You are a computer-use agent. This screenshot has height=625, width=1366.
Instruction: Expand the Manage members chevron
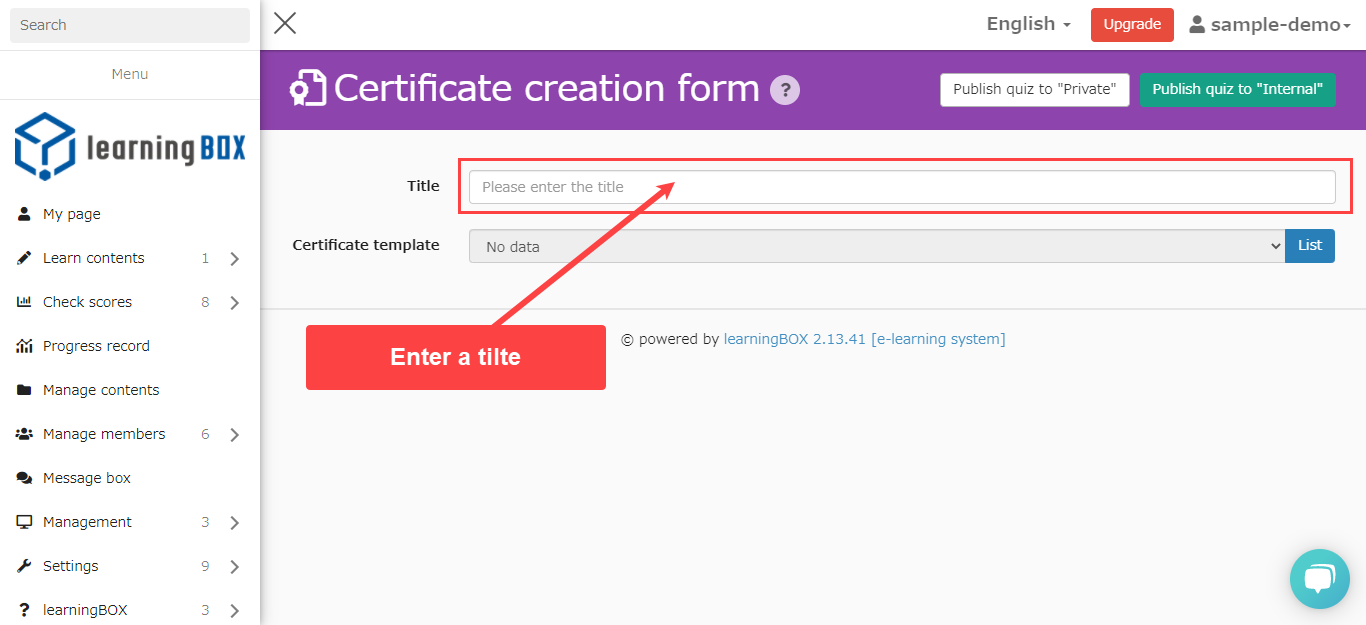tap(234, 435)
